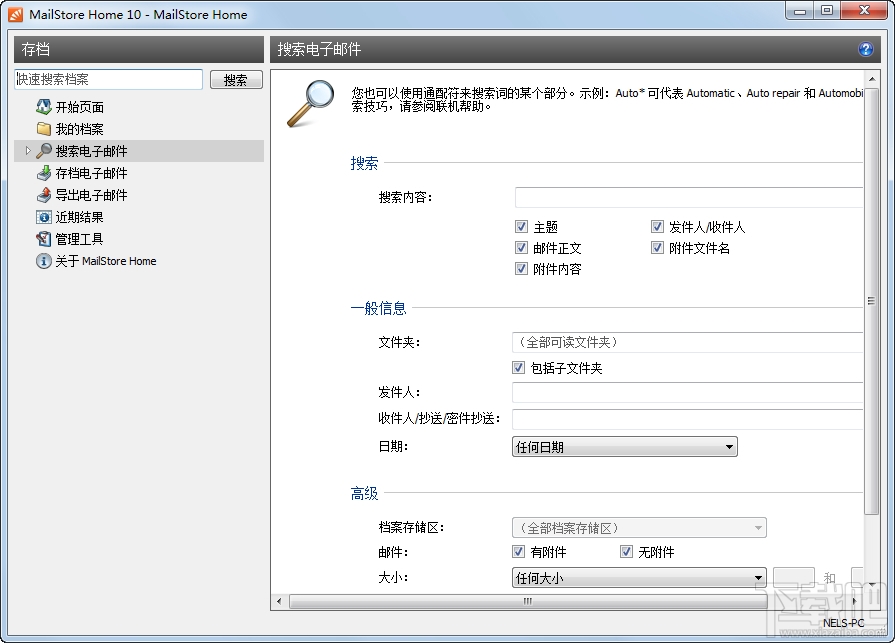Image resolution: width=895 pixels, height=643 pixels.
Task: Click the horizontal scrollbar at the panel bottom
Action: click(x=527, y=603)
